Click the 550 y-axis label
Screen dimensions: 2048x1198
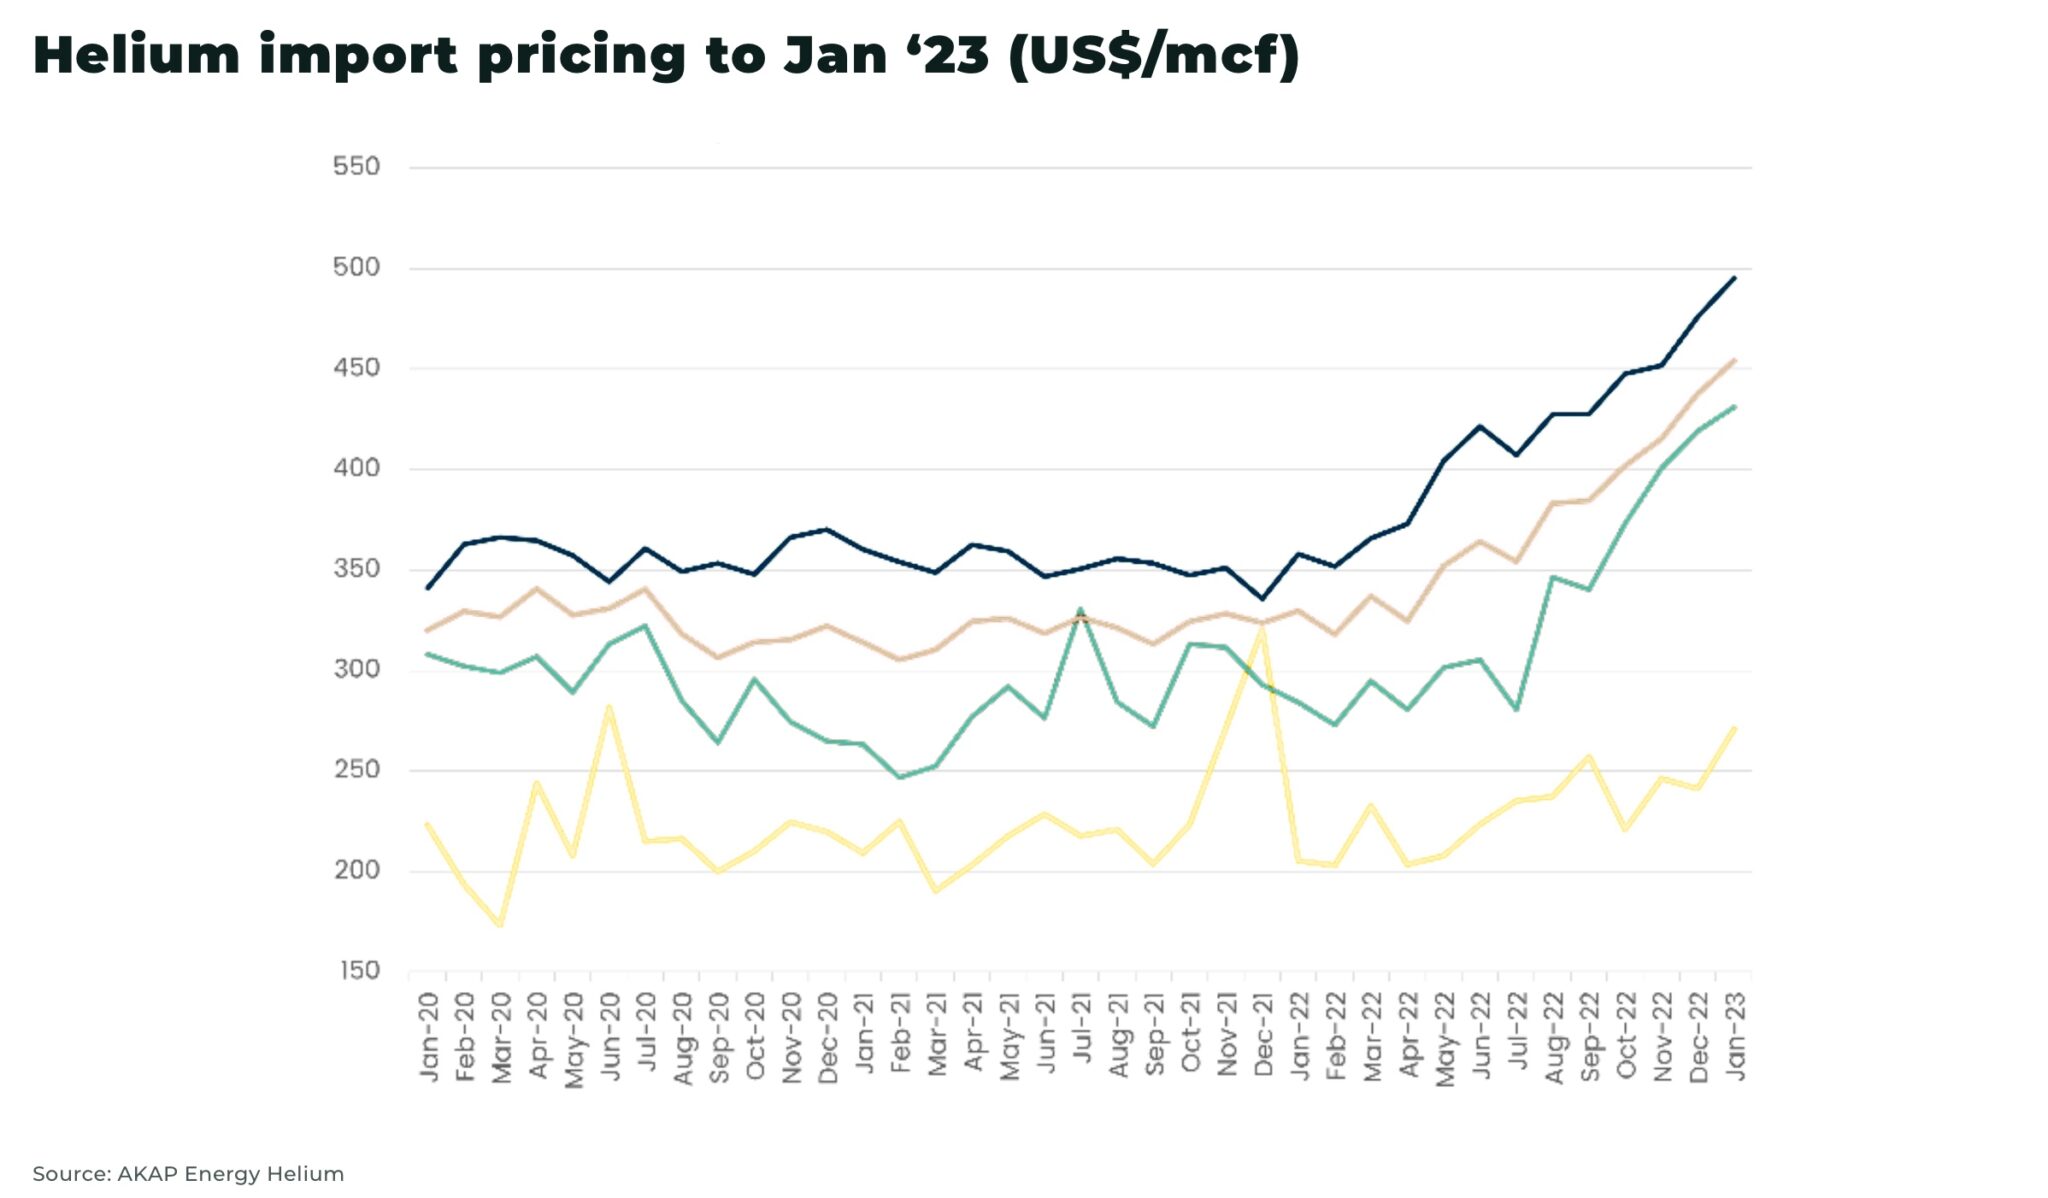pyautogui.click(x=357, y=167)
